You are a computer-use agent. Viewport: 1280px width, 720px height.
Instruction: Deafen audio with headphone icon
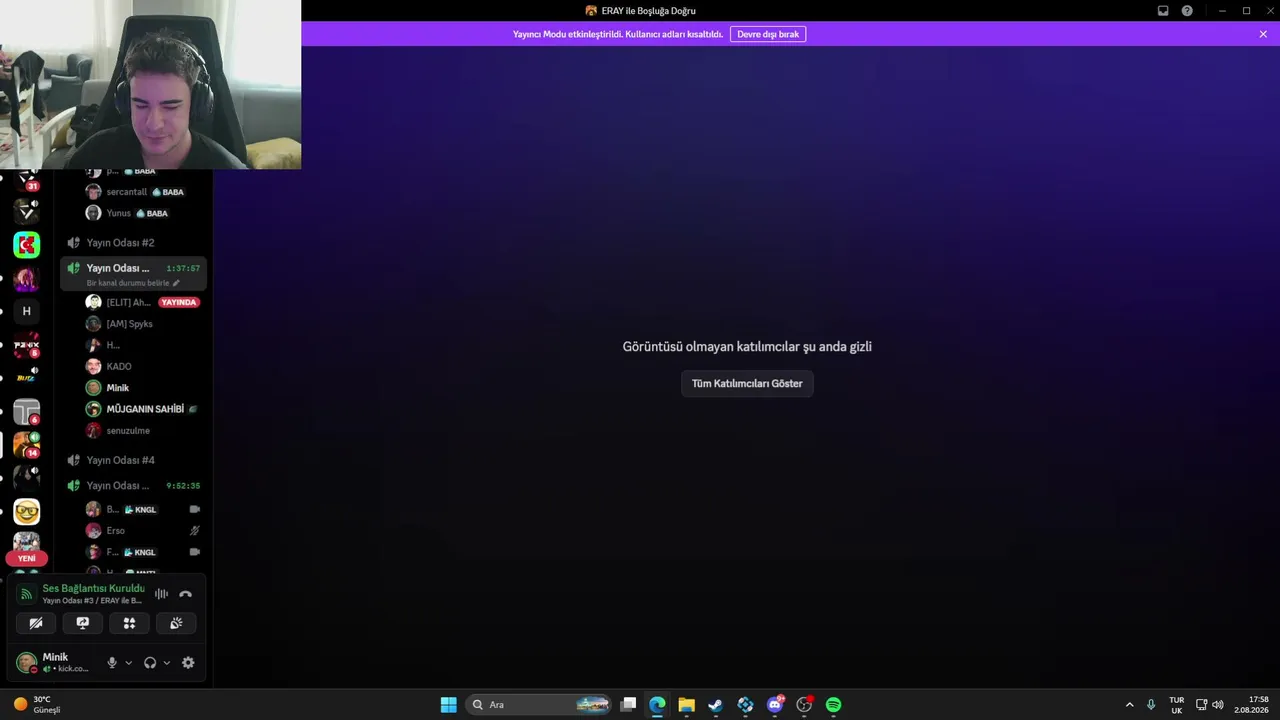pyautogui.click(x=150, y=663)
